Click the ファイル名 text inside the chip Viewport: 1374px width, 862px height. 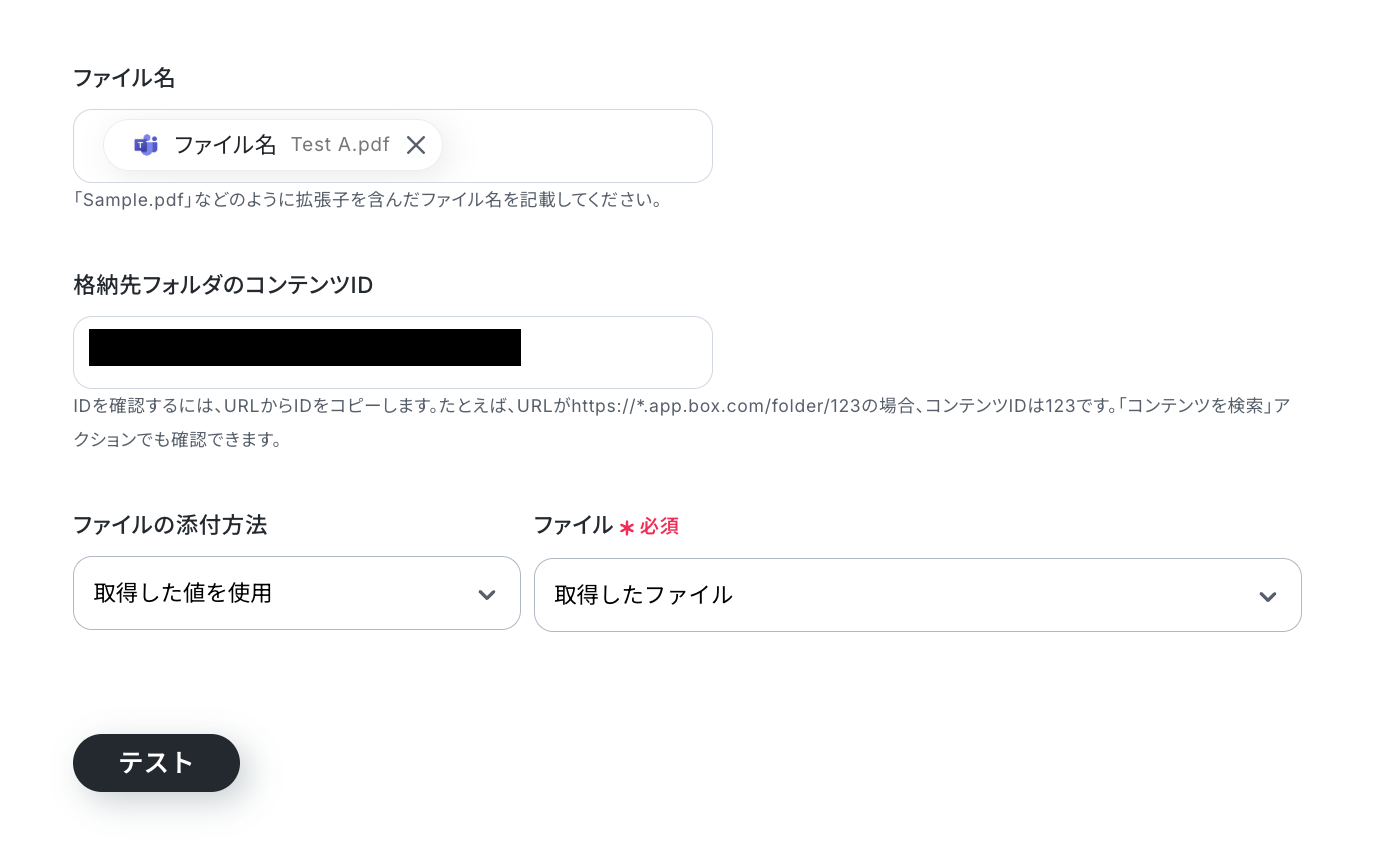pos(225,145)
